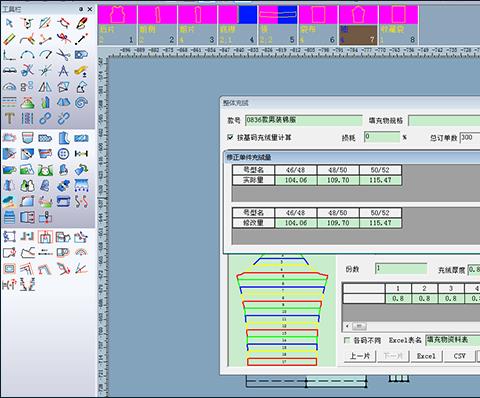
Task: Select the S-curve double line tool
Action: [x=81, y=202]
